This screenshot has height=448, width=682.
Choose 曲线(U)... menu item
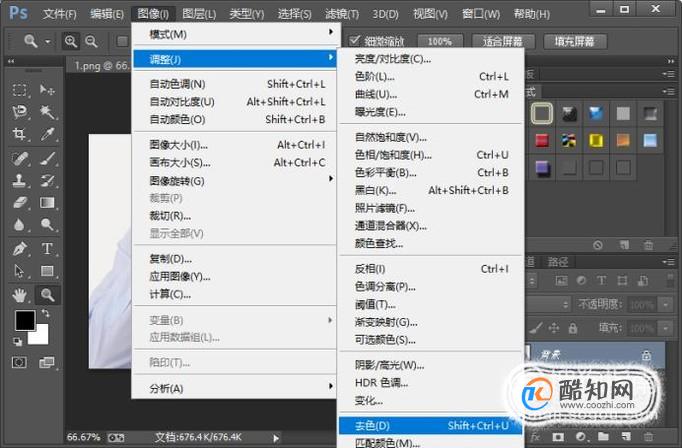tap(431, 94)
